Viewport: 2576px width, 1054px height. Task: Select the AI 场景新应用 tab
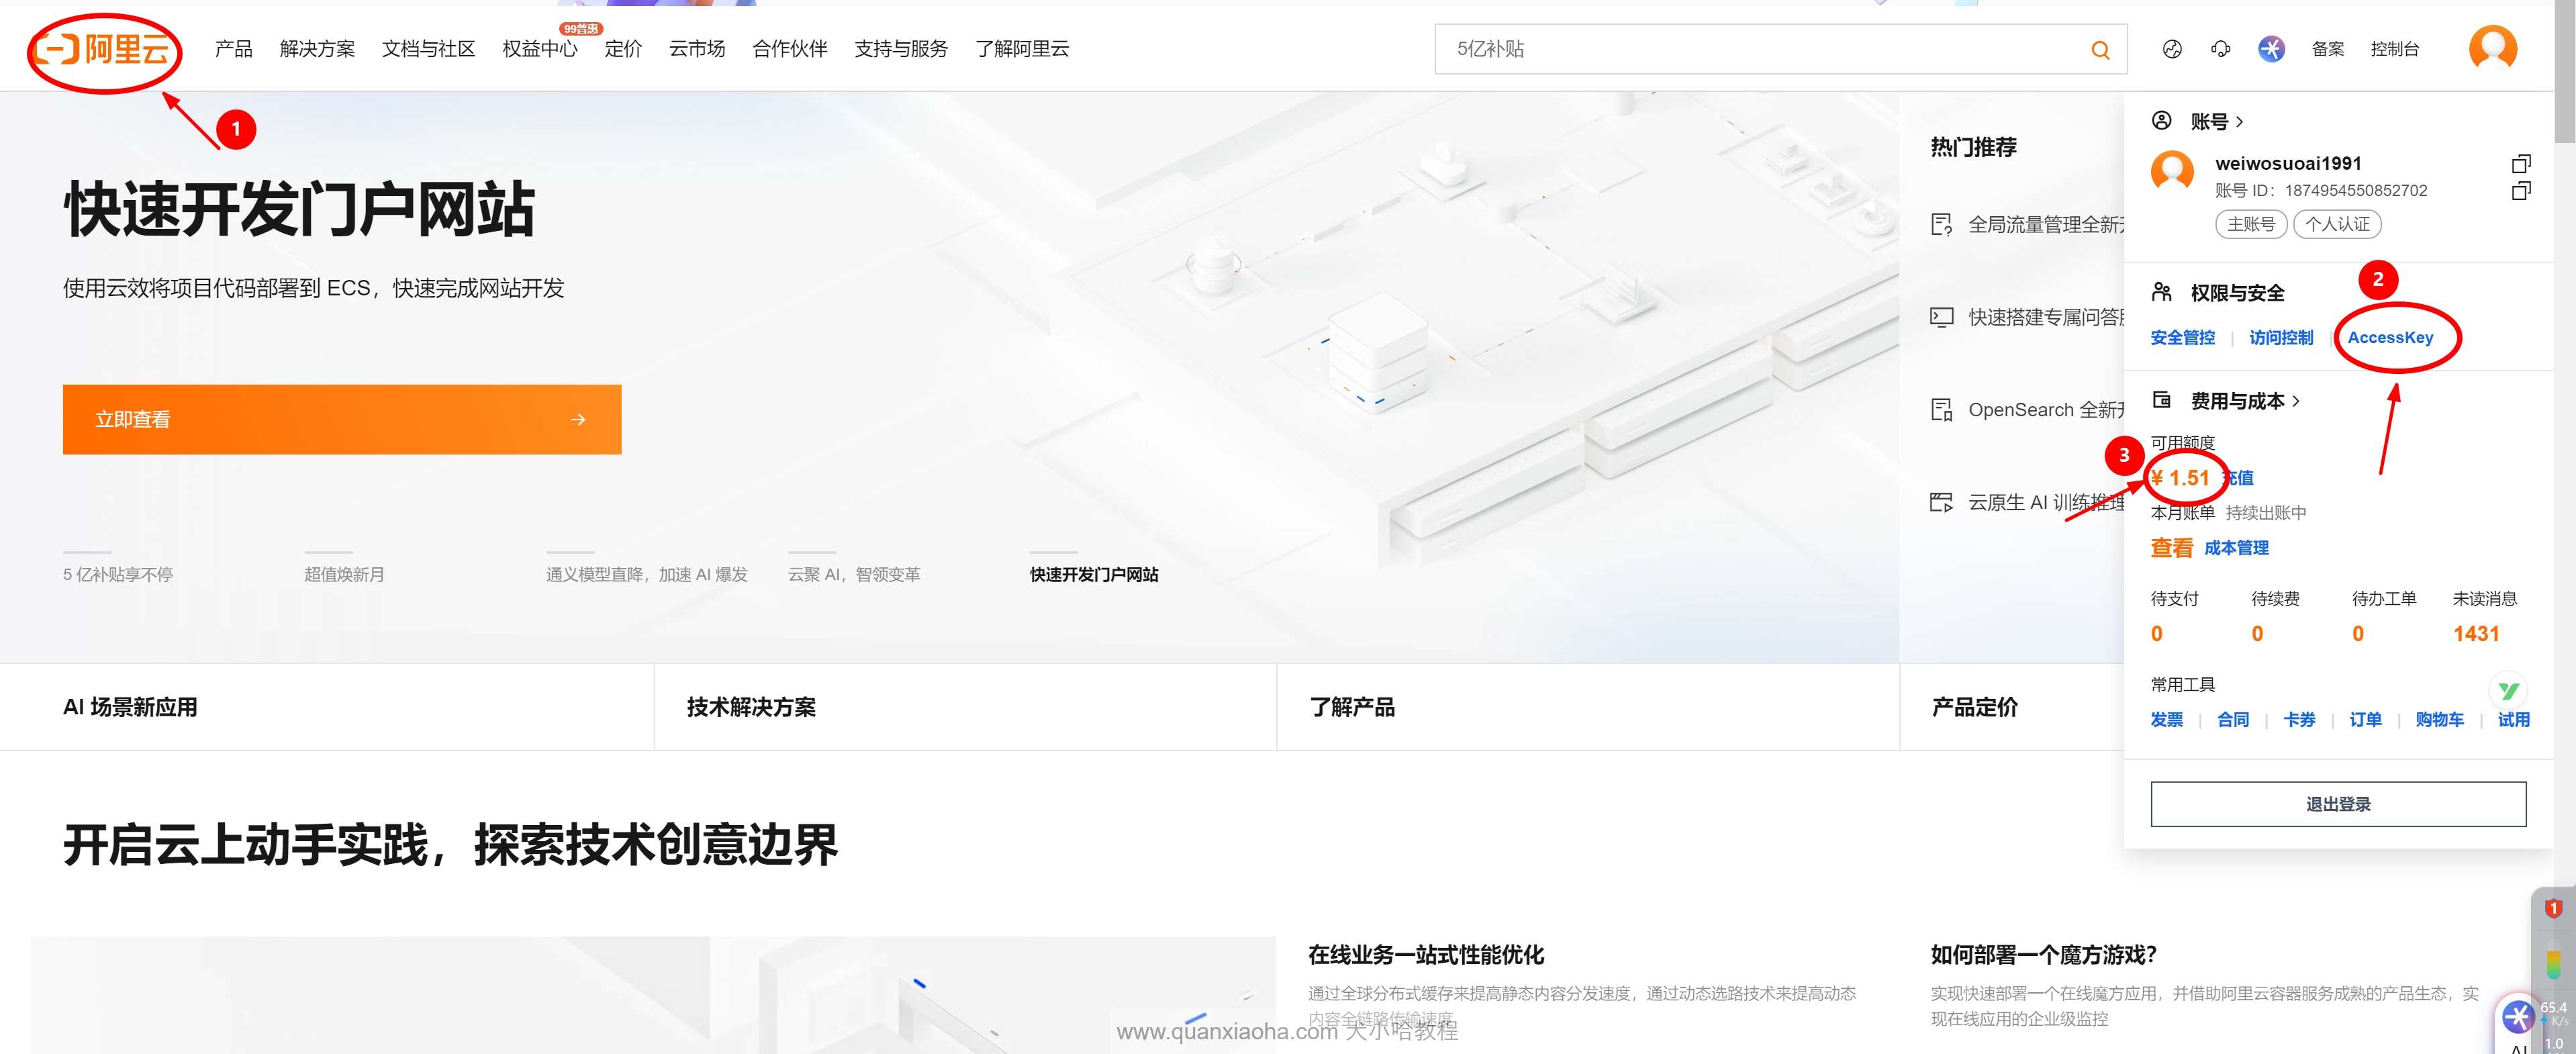click(x=130, y=707)
